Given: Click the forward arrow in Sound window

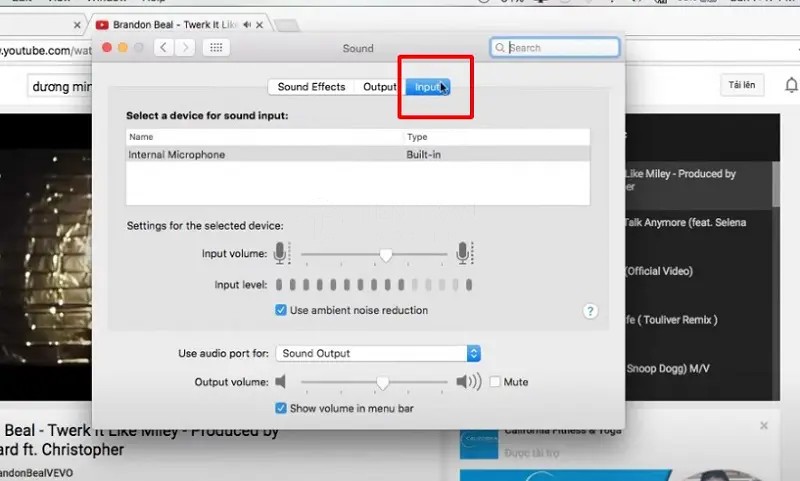Looking at the screenshot, I should click(185, 47).
